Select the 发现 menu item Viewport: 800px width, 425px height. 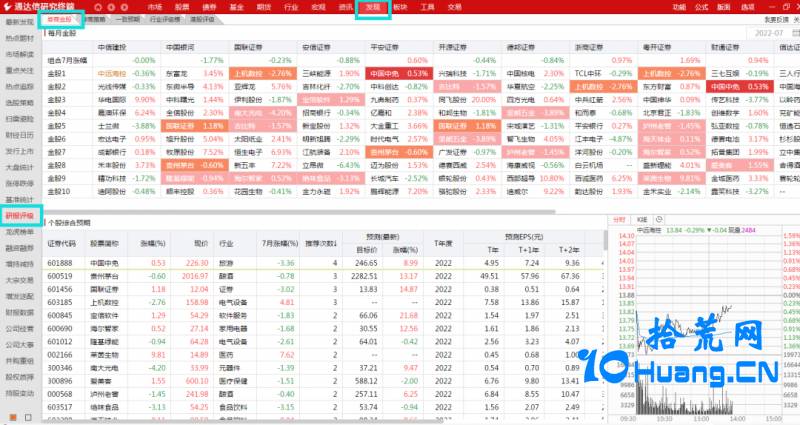[373, 7]
